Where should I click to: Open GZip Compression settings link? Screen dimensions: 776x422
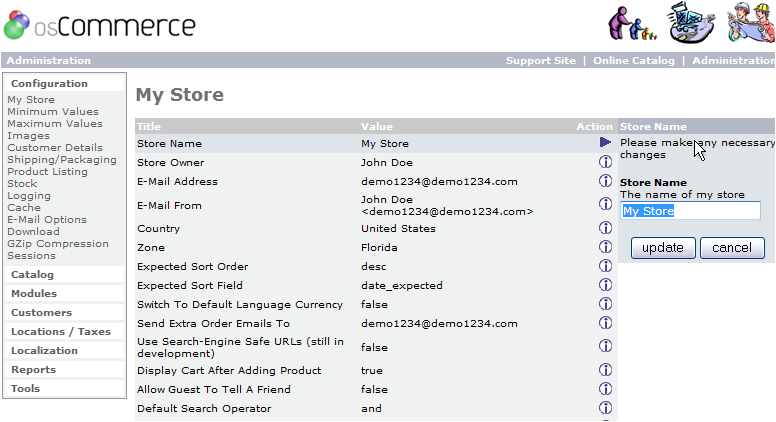pyautogui.click(x=58, y=244)
